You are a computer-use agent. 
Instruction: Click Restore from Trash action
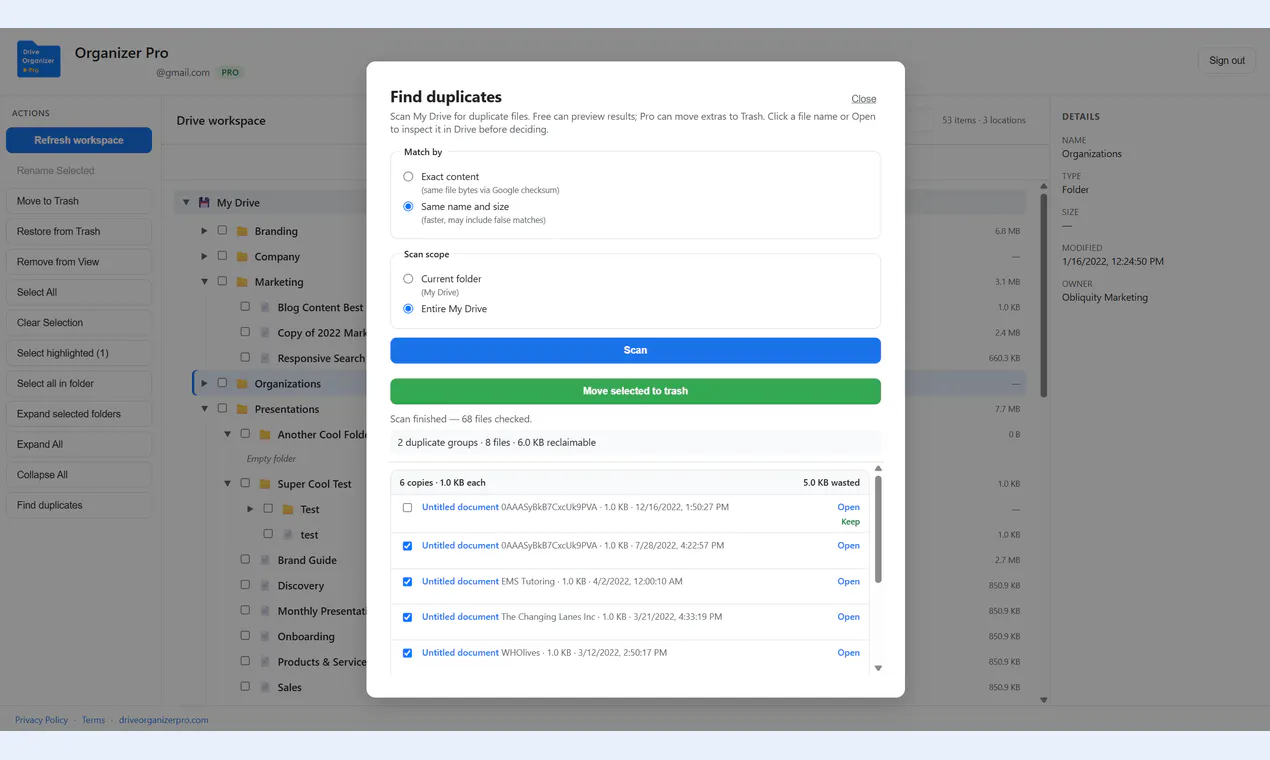point(79,231)
